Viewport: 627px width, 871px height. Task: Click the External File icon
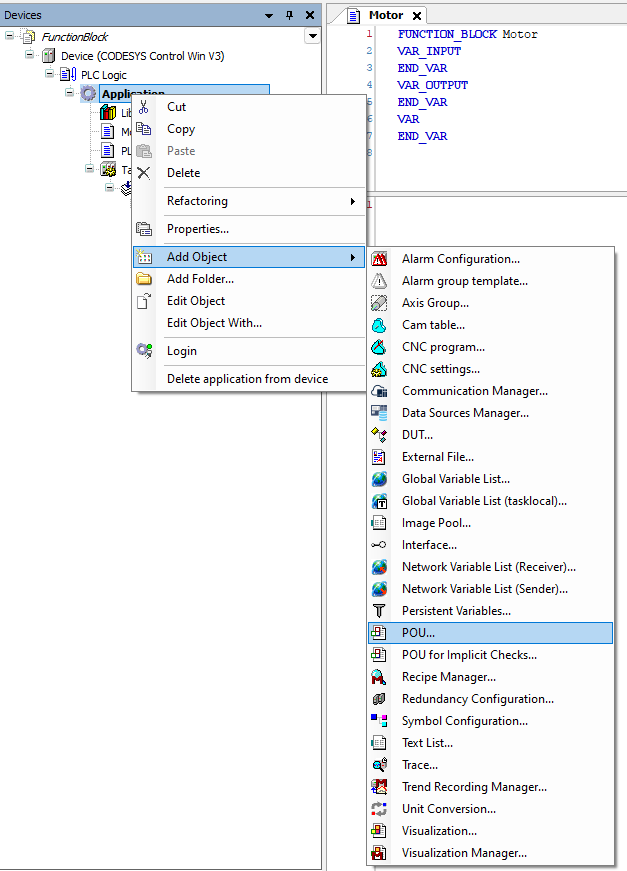379,457
